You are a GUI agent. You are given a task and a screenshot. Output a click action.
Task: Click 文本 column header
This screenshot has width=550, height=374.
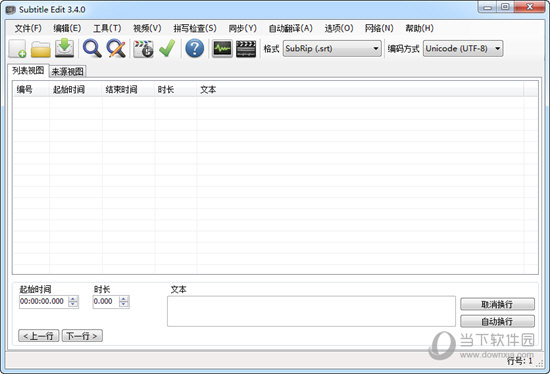click(x=360, y=90)
